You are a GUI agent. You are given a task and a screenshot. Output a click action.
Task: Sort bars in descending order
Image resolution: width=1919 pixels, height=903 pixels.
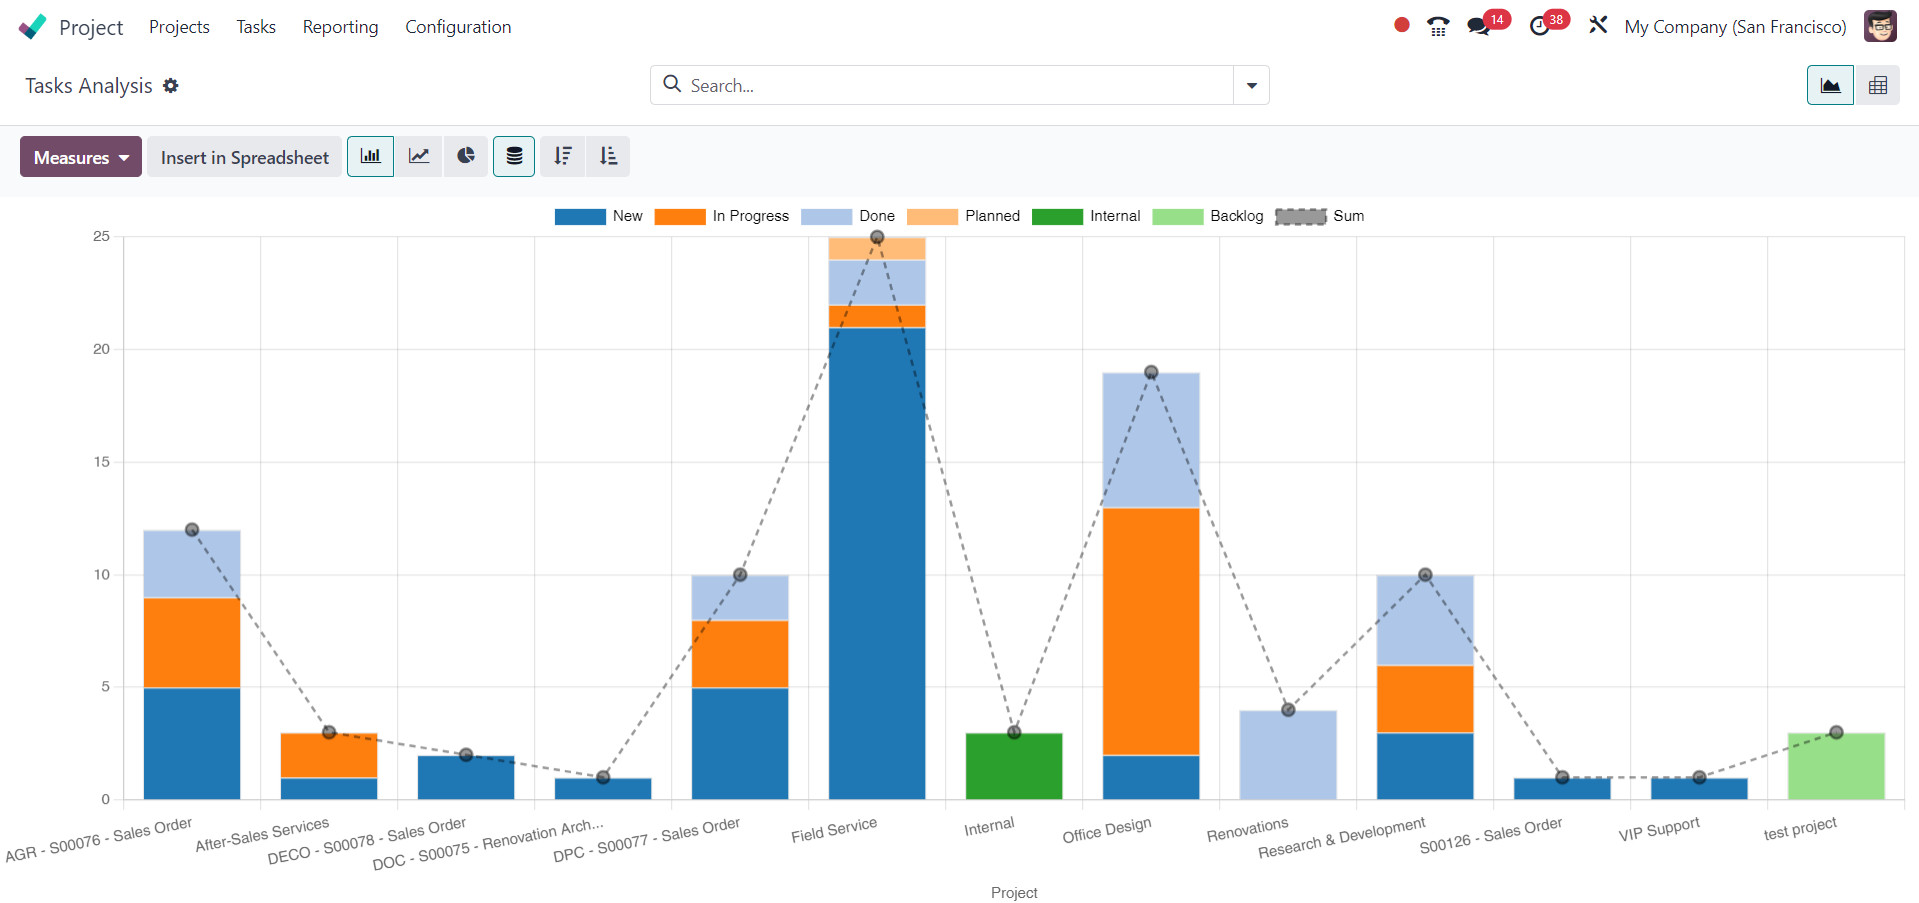click(x=563, y=156)
